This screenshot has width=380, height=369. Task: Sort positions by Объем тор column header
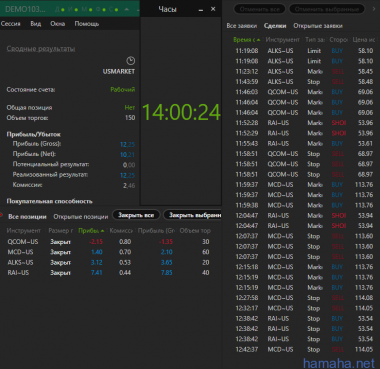pos(195,231)
